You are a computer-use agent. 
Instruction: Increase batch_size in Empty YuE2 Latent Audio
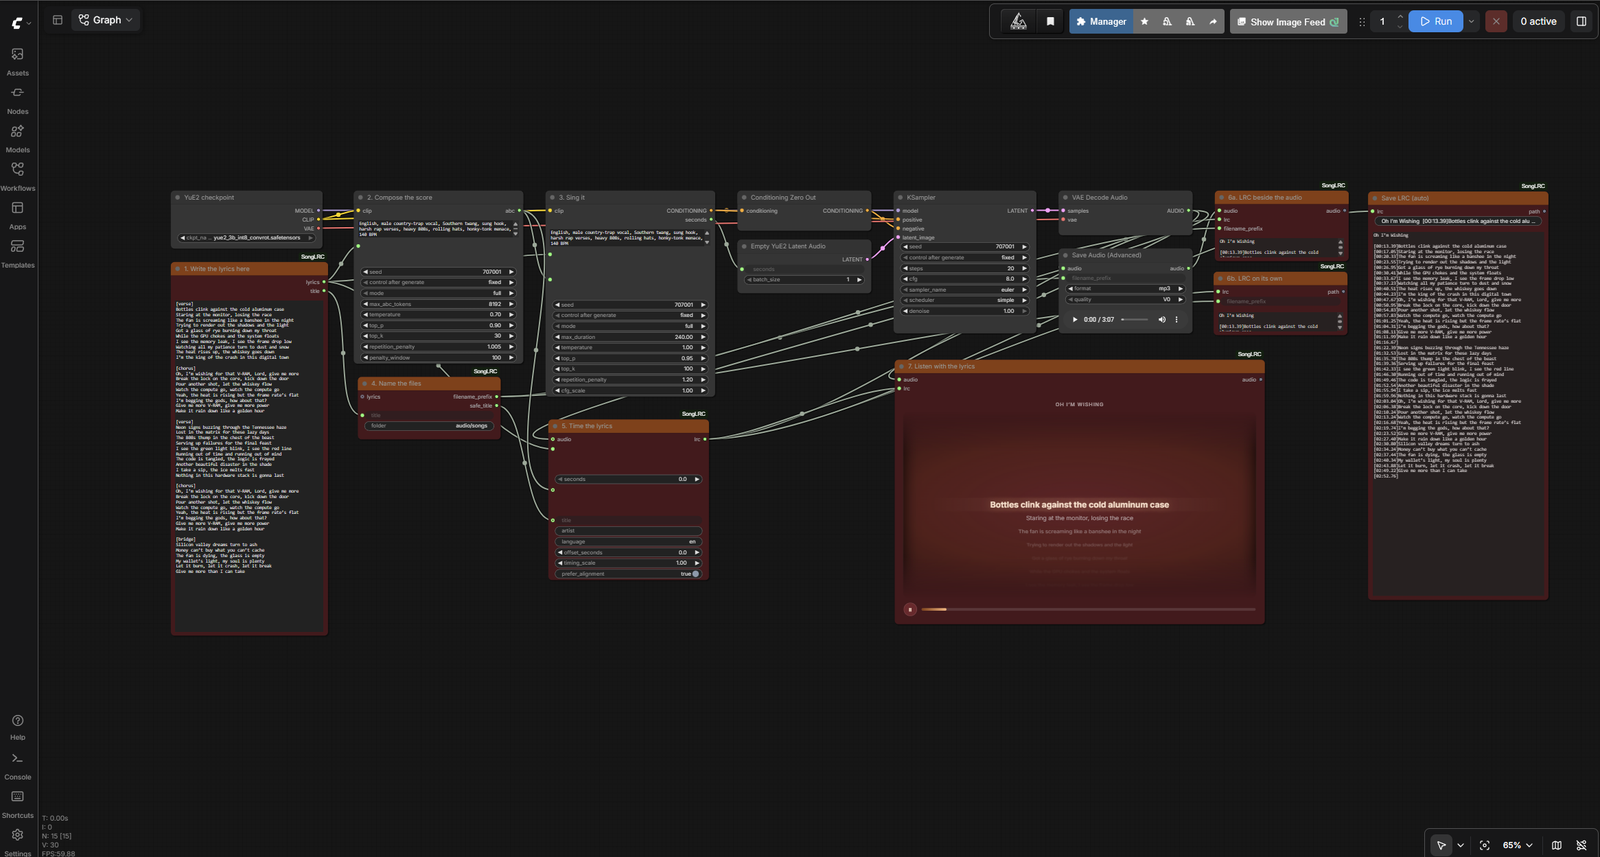(x=859, y=280)
